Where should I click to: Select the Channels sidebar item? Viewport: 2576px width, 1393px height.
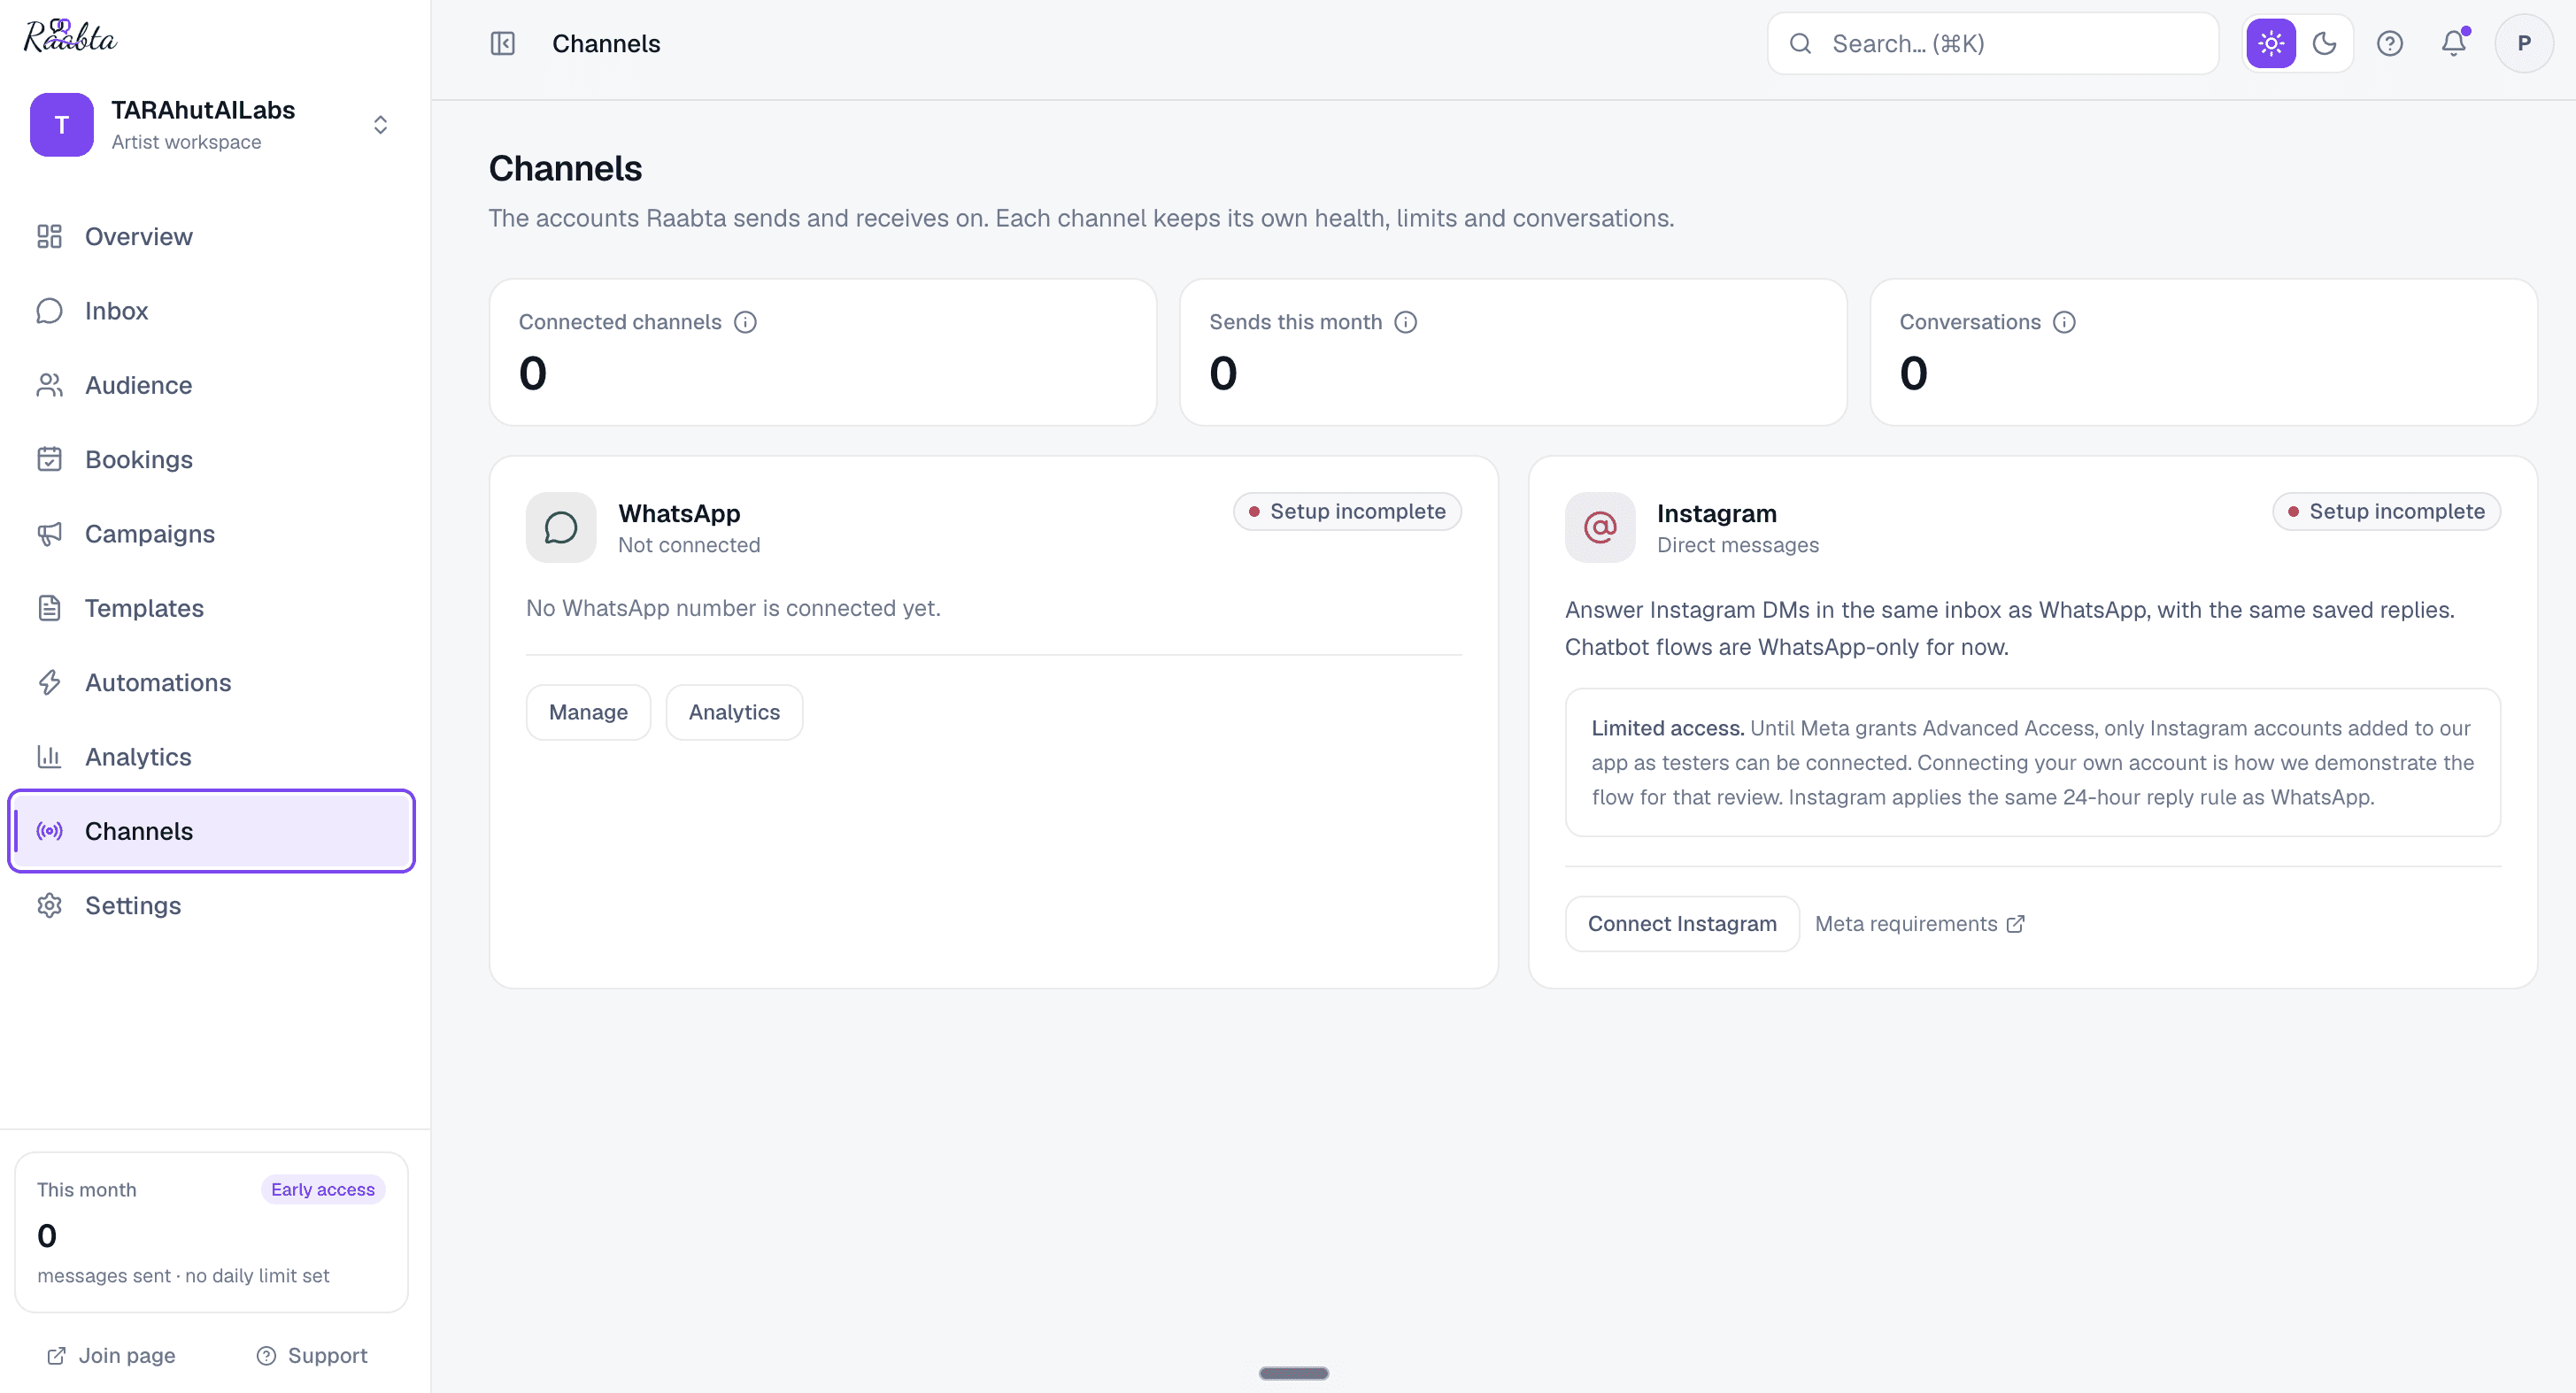tap(211, 831)
